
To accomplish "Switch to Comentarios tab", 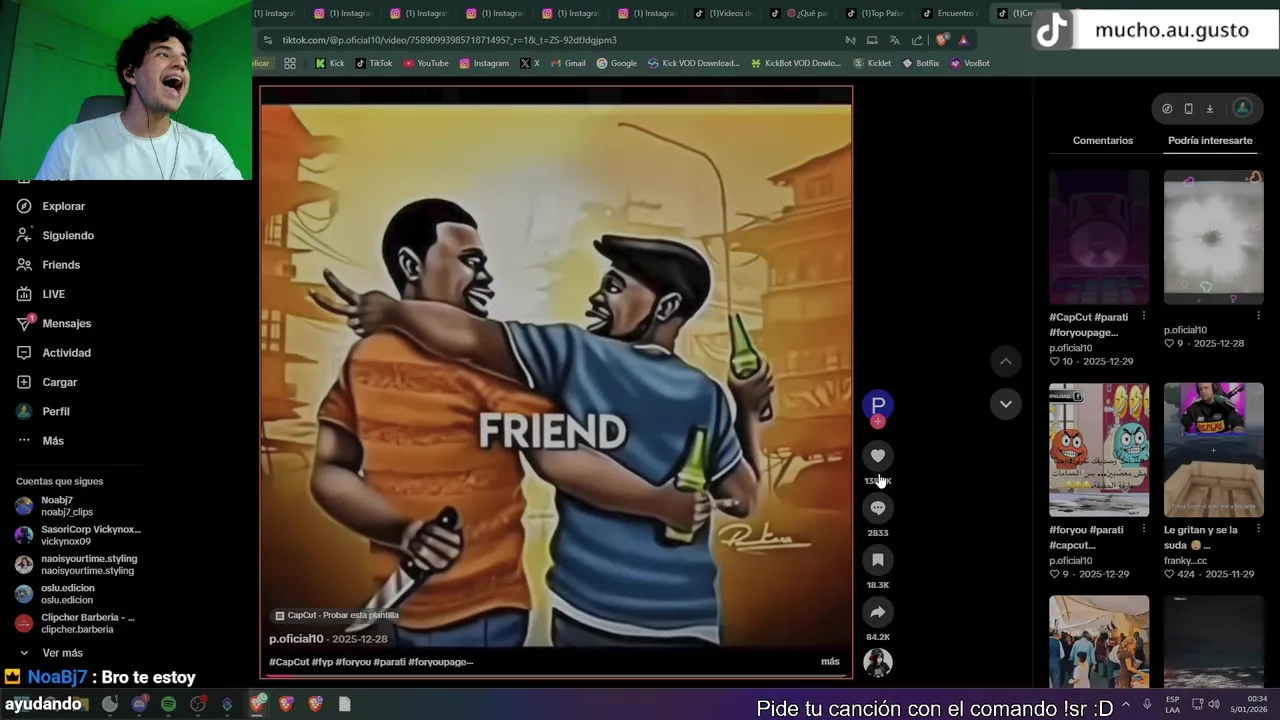I will [1103, 141].
